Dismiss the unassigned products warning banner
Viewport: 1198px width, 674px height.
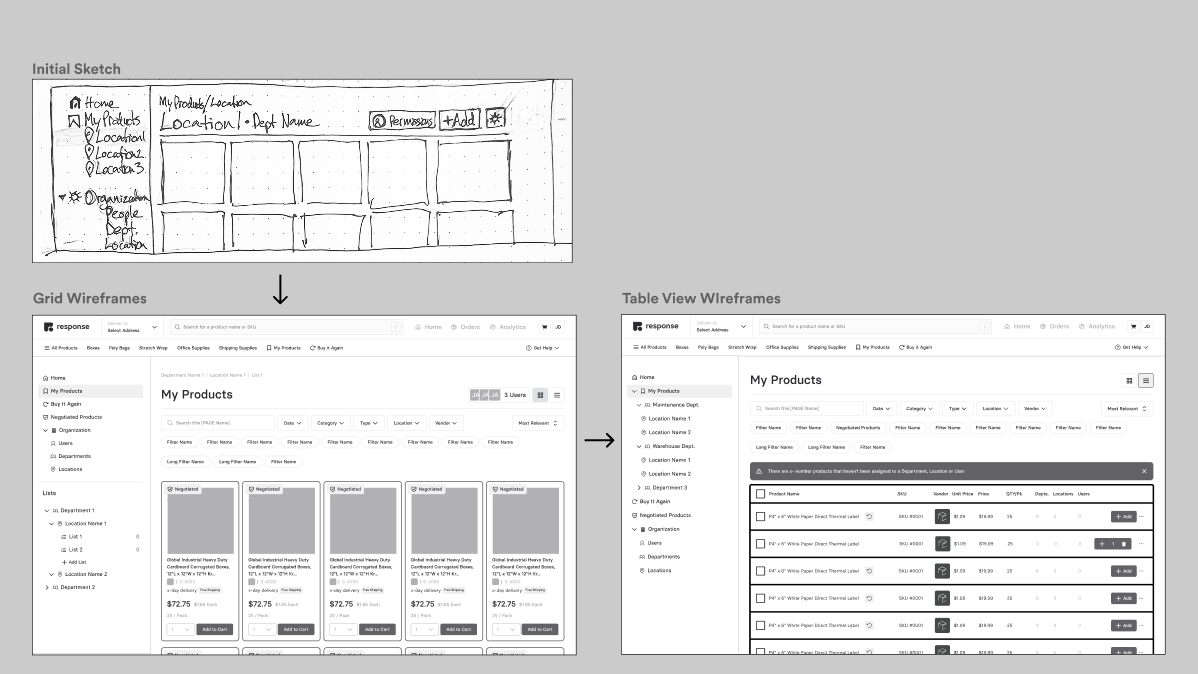[1144, 471]
